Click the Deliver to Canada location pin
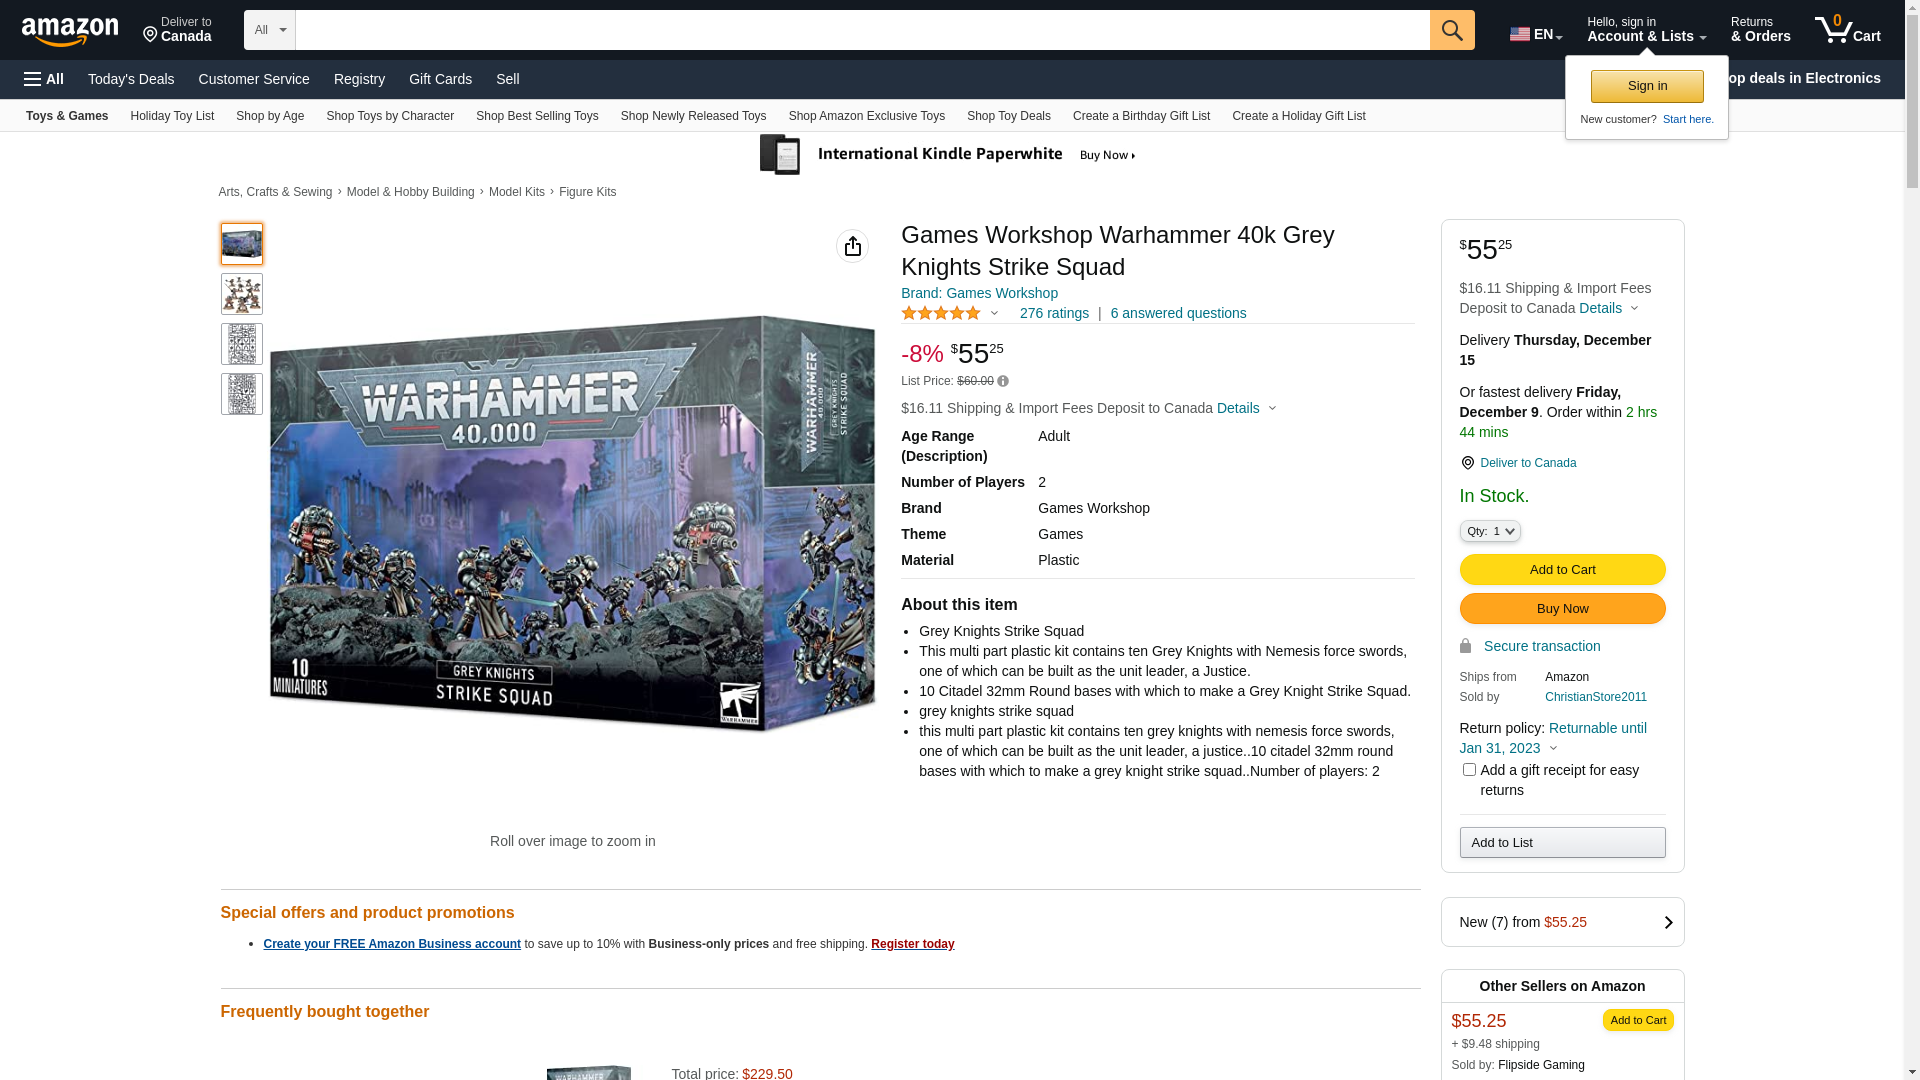 pyautogui.click(x=1467, y=463)
